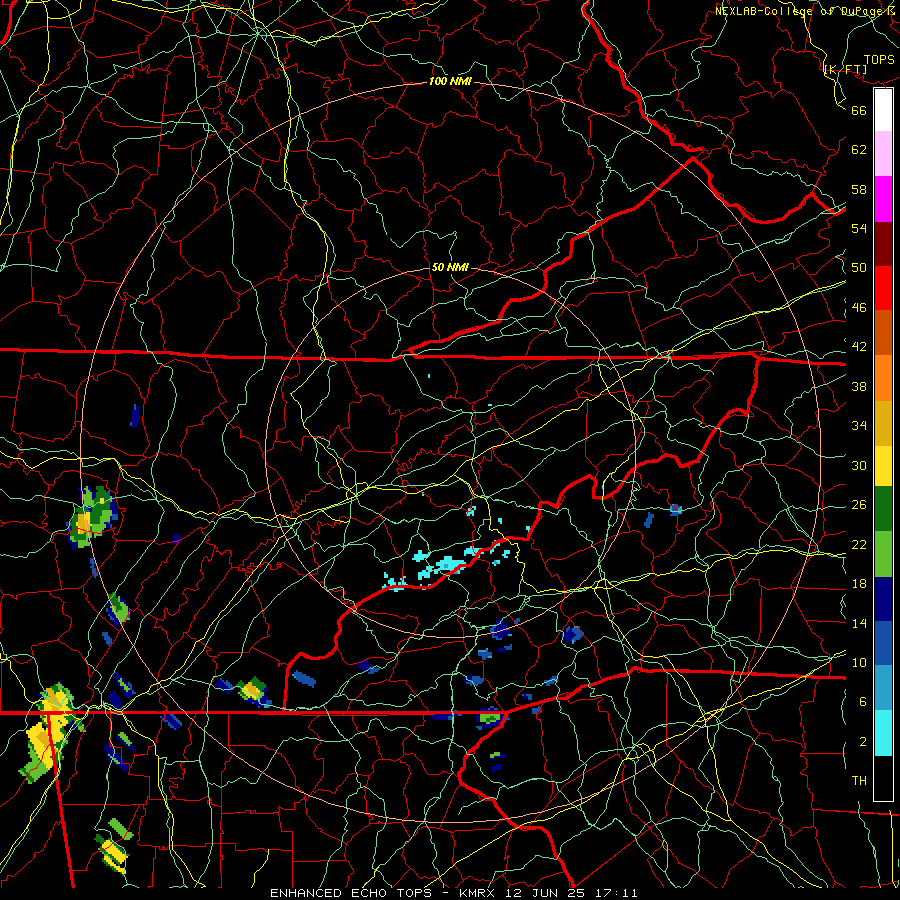Select the black TH swatch at legend bottom

[883, 778]
